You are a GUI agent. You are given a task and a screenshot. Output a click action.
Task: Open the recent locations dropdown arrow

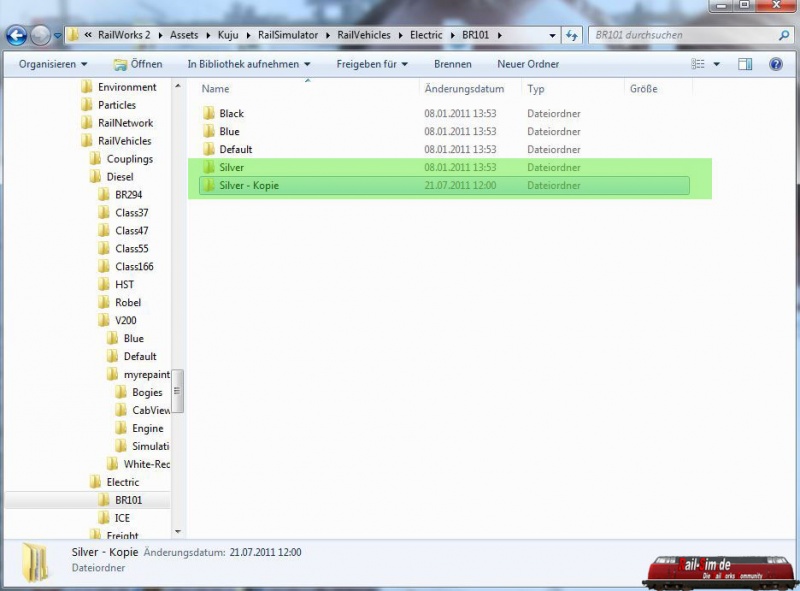pyautogui.click(x=58, y=36)
